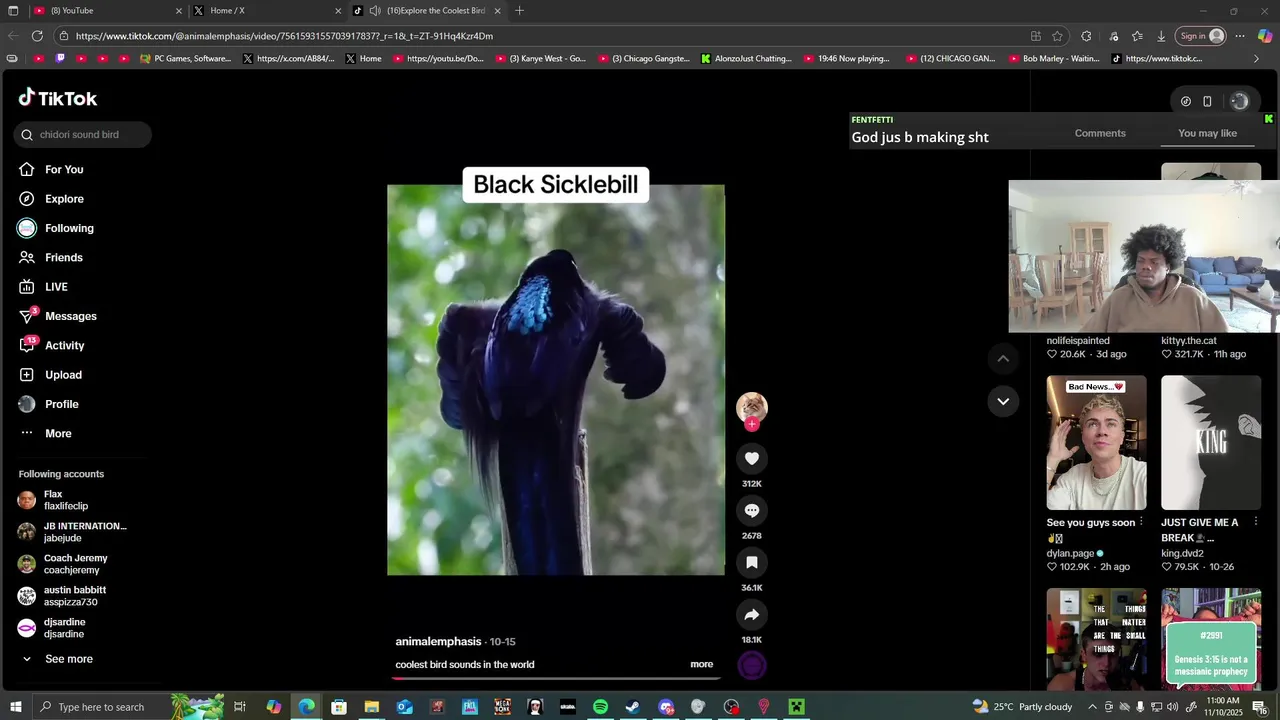Click the Windows Start button
Screen dimensions: 1280x720
click(x=15, y=707)
